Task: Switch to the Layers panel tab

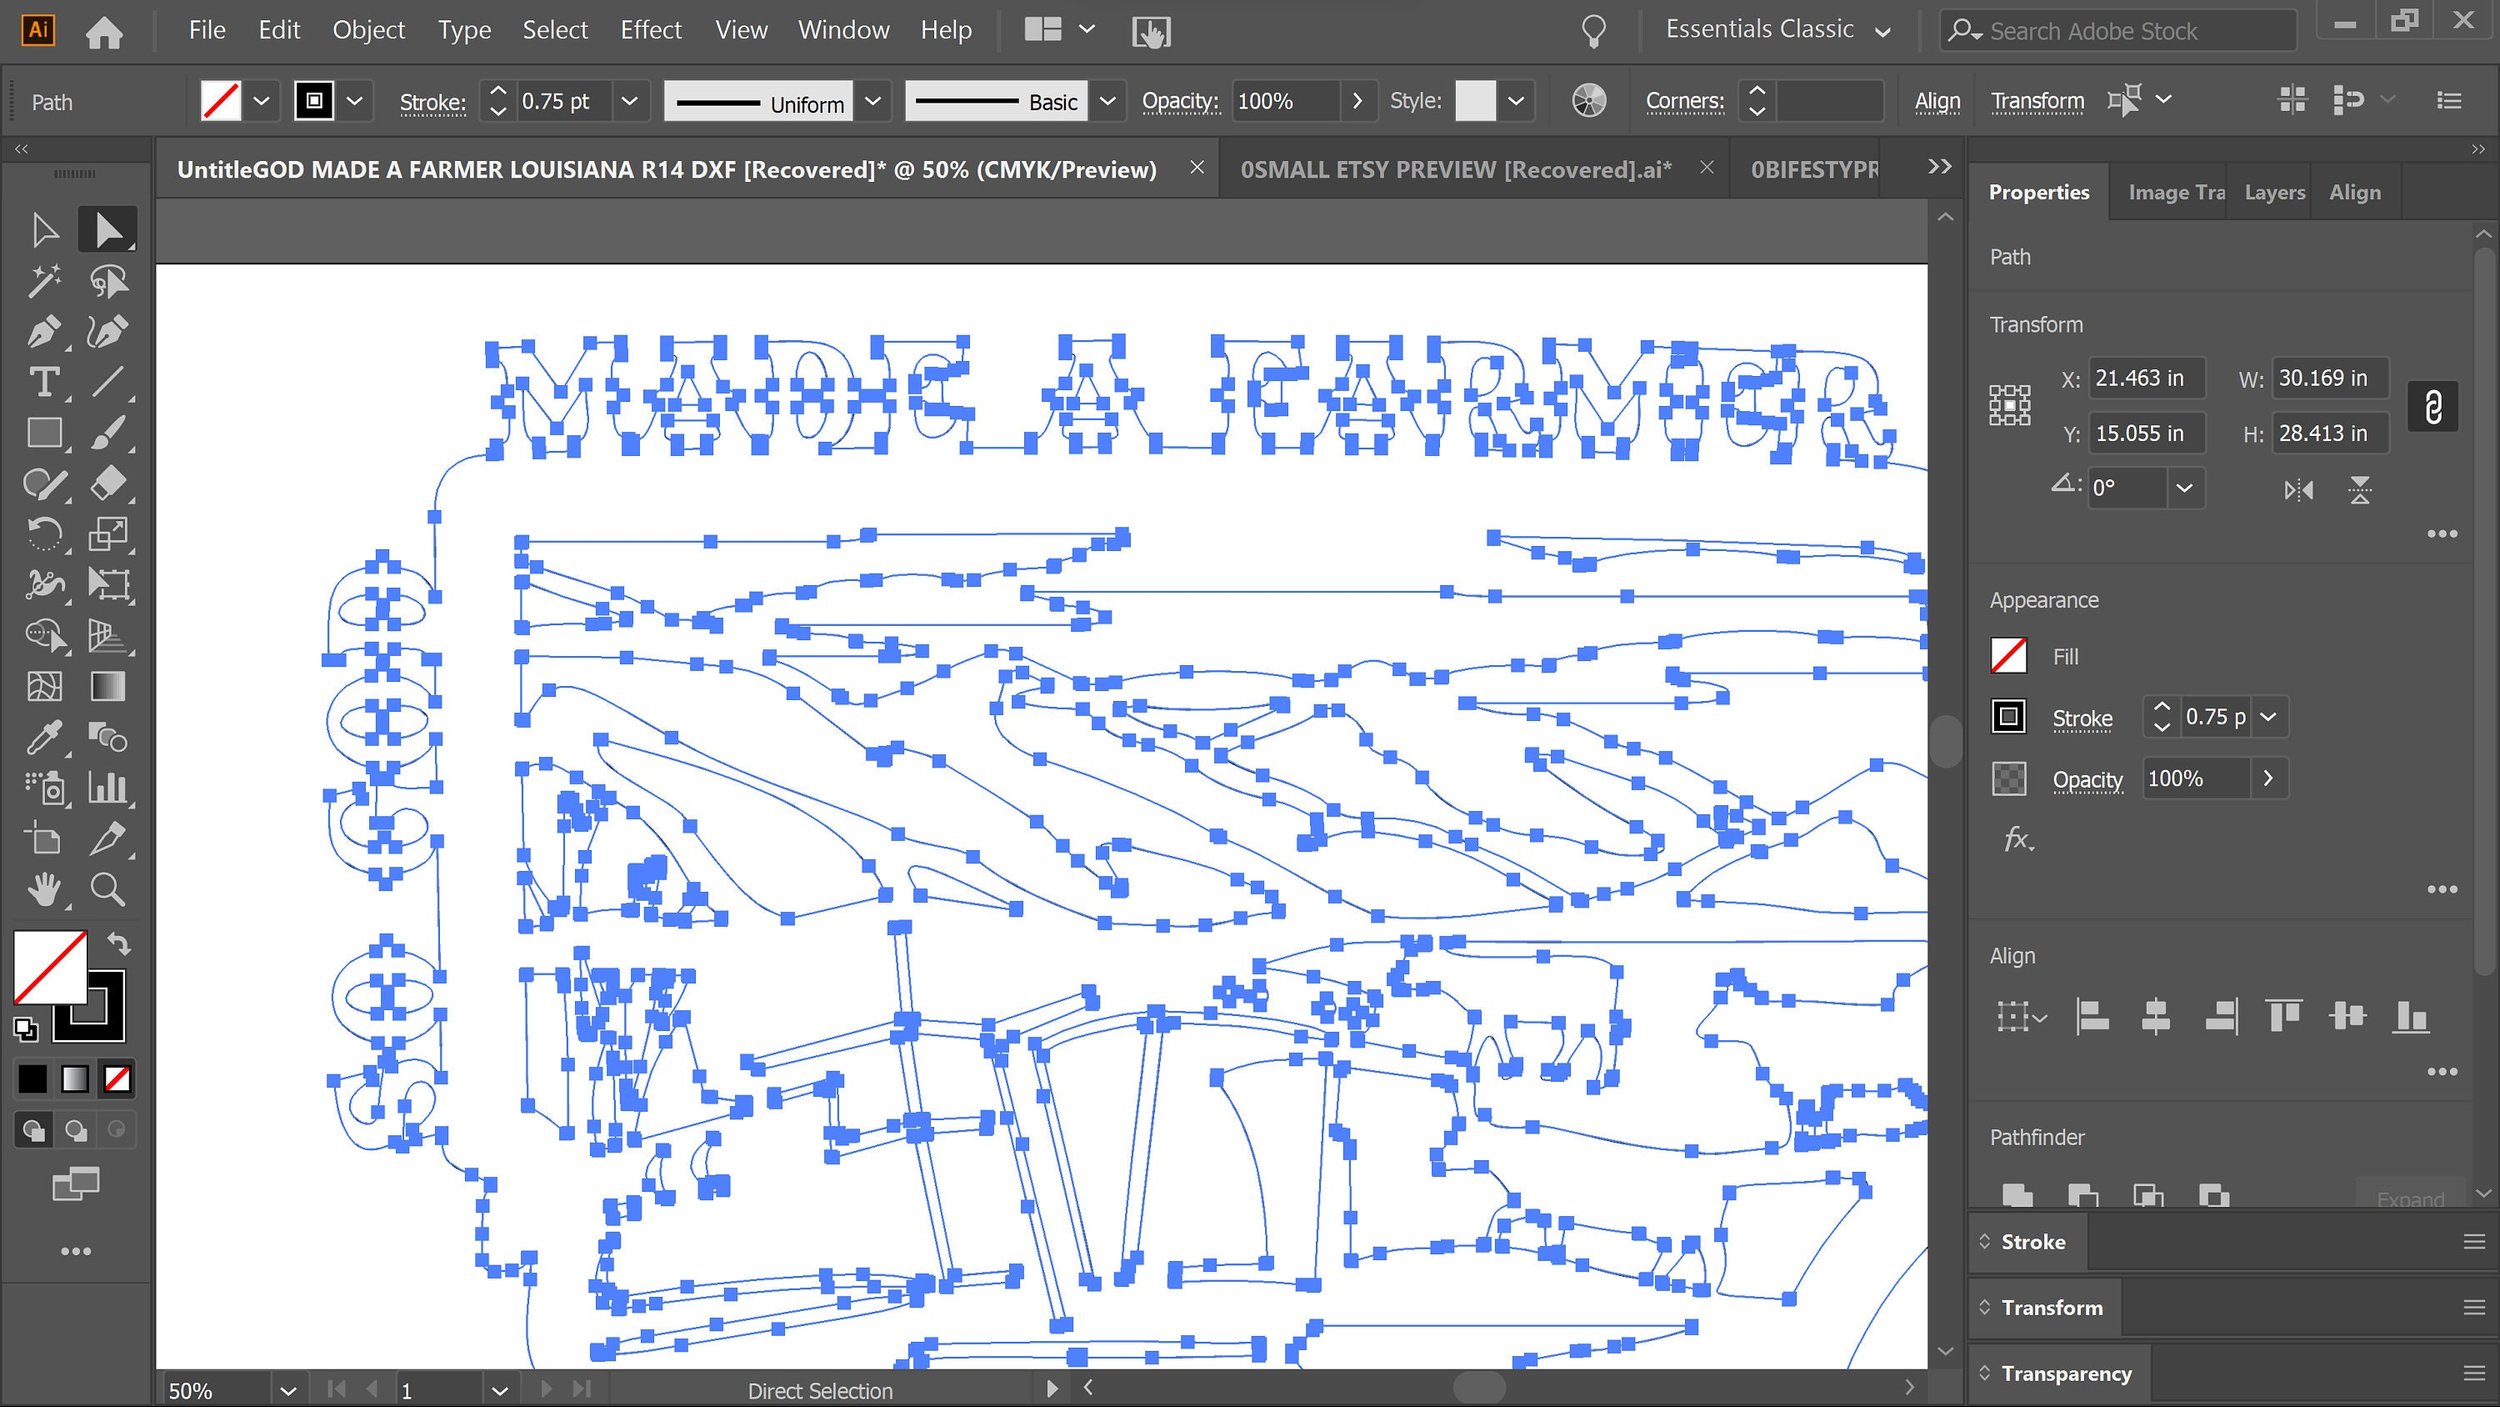Action: (x=2274, y=192)
